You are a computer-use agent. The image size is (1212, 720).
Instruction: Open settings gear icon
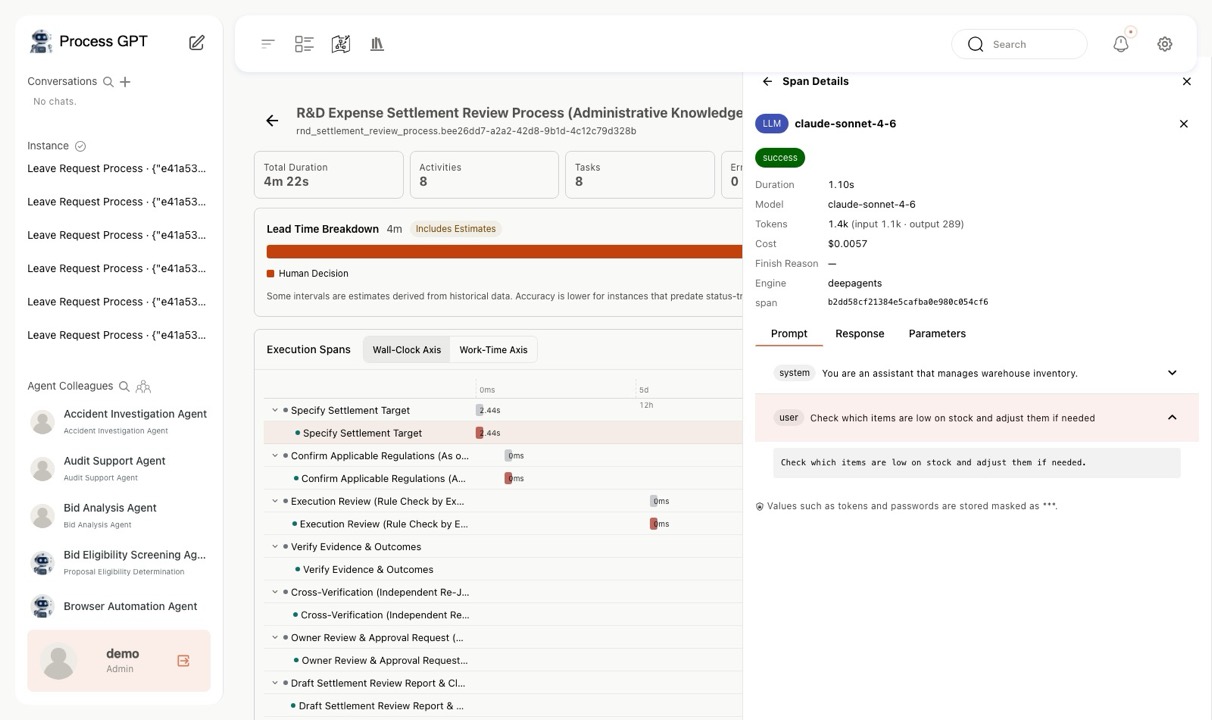pos(1165,44)
